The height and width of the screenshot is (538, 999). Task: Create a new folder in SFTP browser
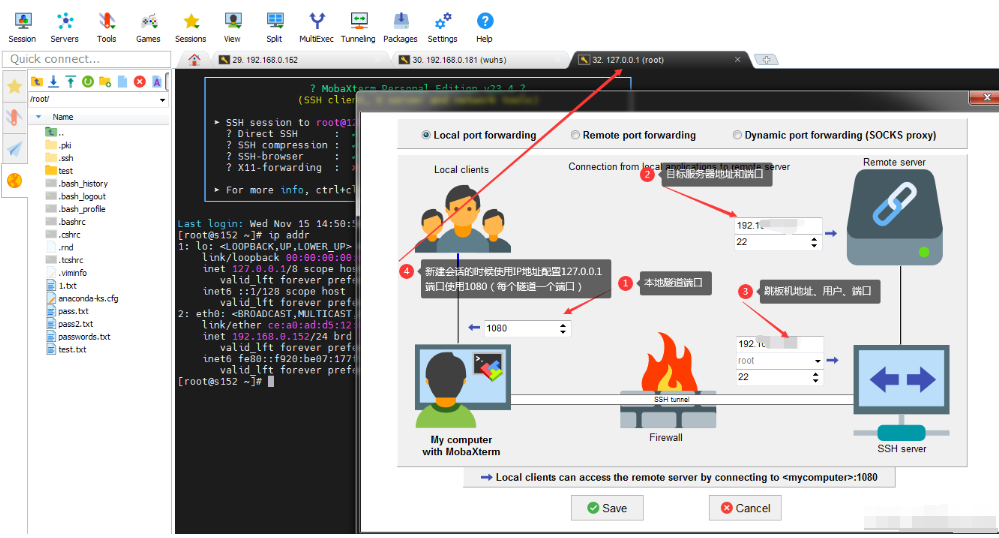[105, 82]
